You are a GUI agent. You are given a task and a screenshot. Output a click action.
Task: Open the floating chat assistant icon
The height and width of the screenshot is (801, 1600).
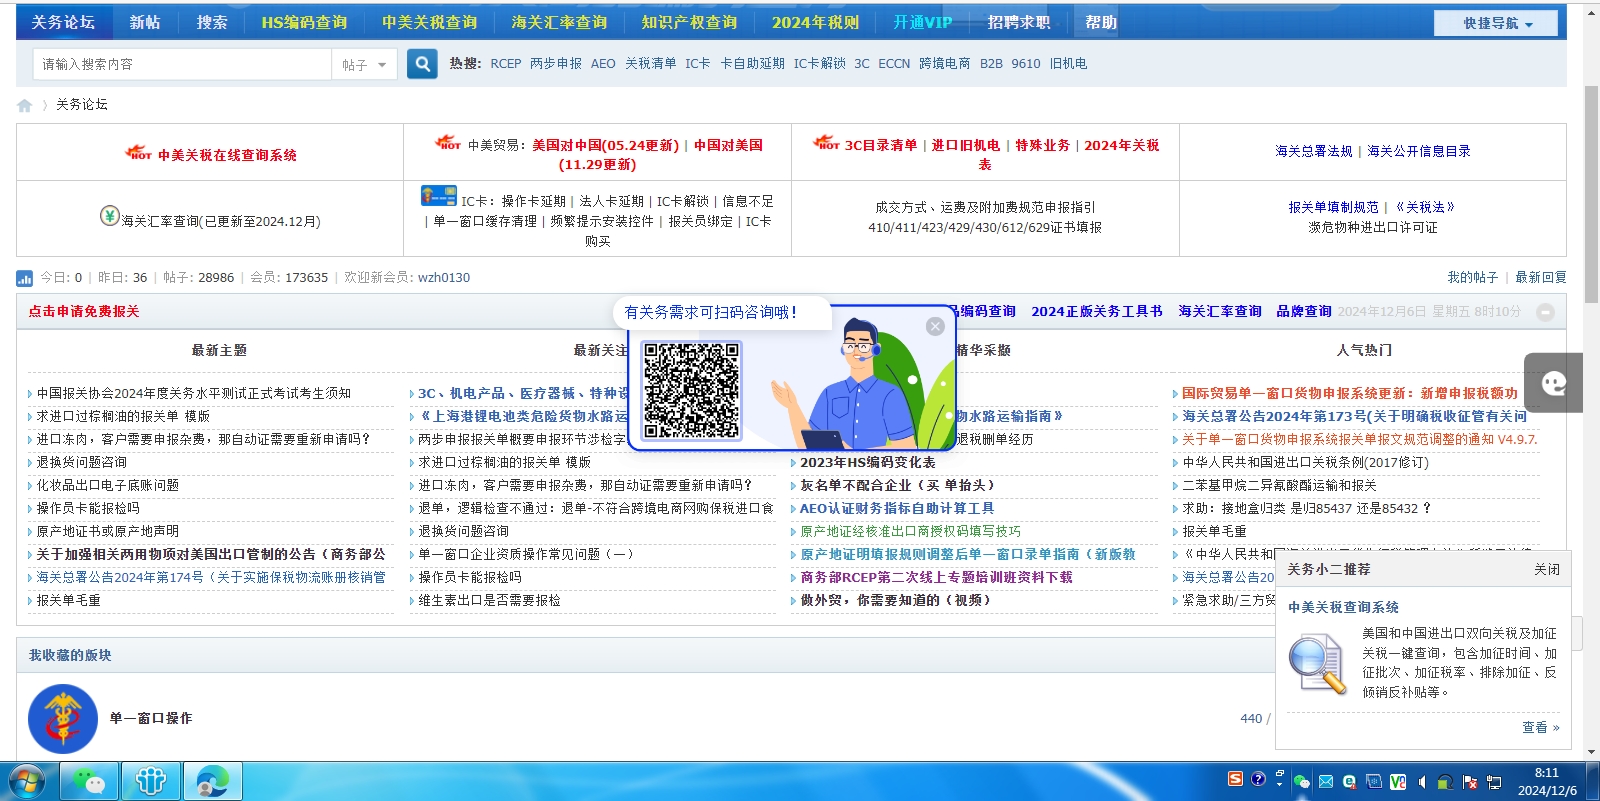click(1553, 383)
